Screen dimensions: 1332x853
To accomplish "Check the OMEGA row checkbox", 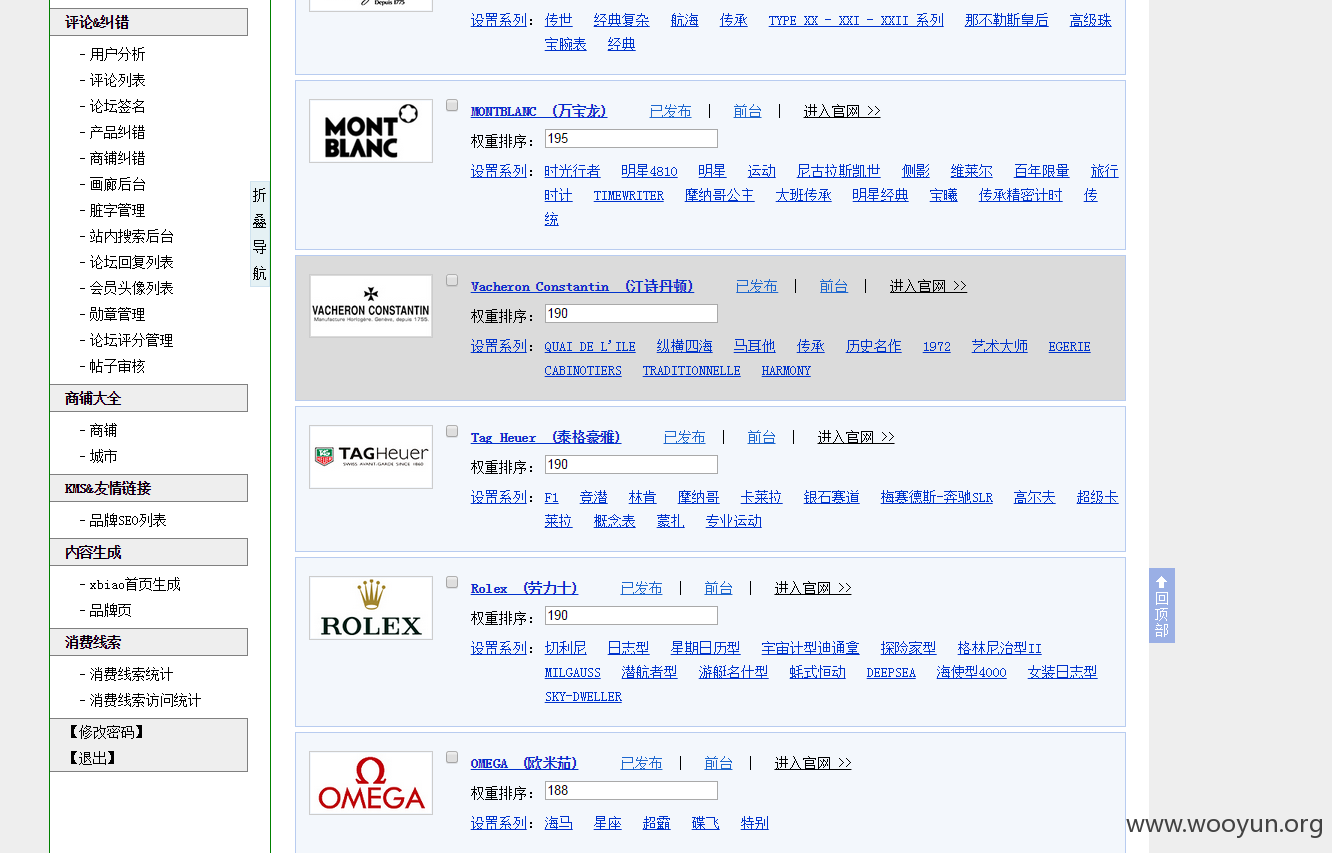I will pos(452,757).
